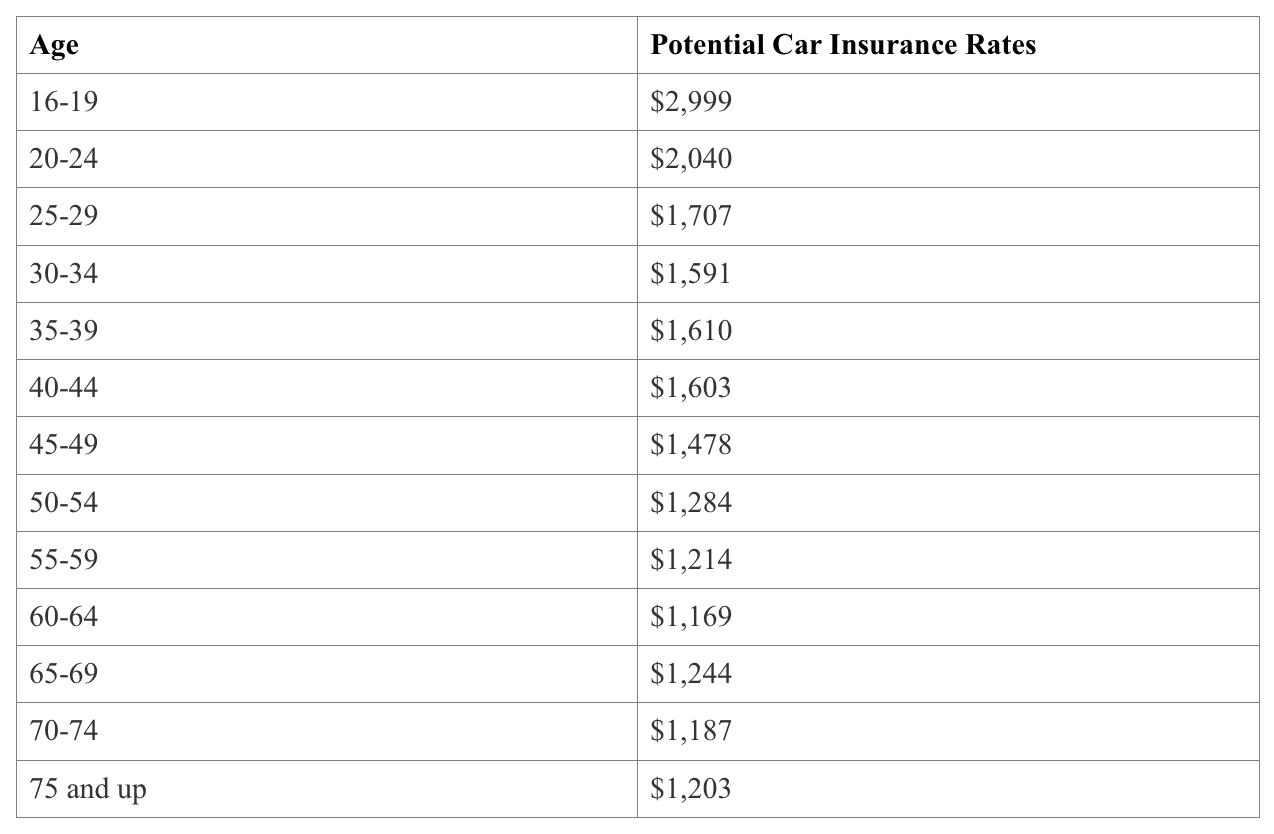This screenshot has height=834, width=1274.
Task: Click the $1,610 rate cell
Action: tap(690, 330)
